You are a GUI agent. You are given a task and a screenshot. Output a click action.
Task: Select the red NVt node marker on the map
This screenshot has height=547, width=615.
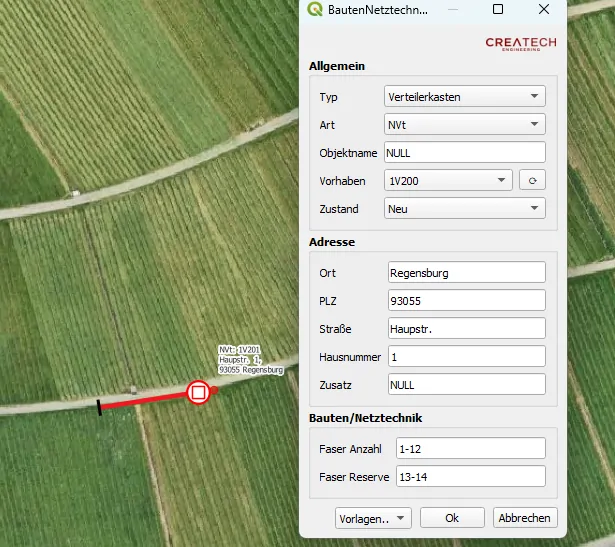198,392
